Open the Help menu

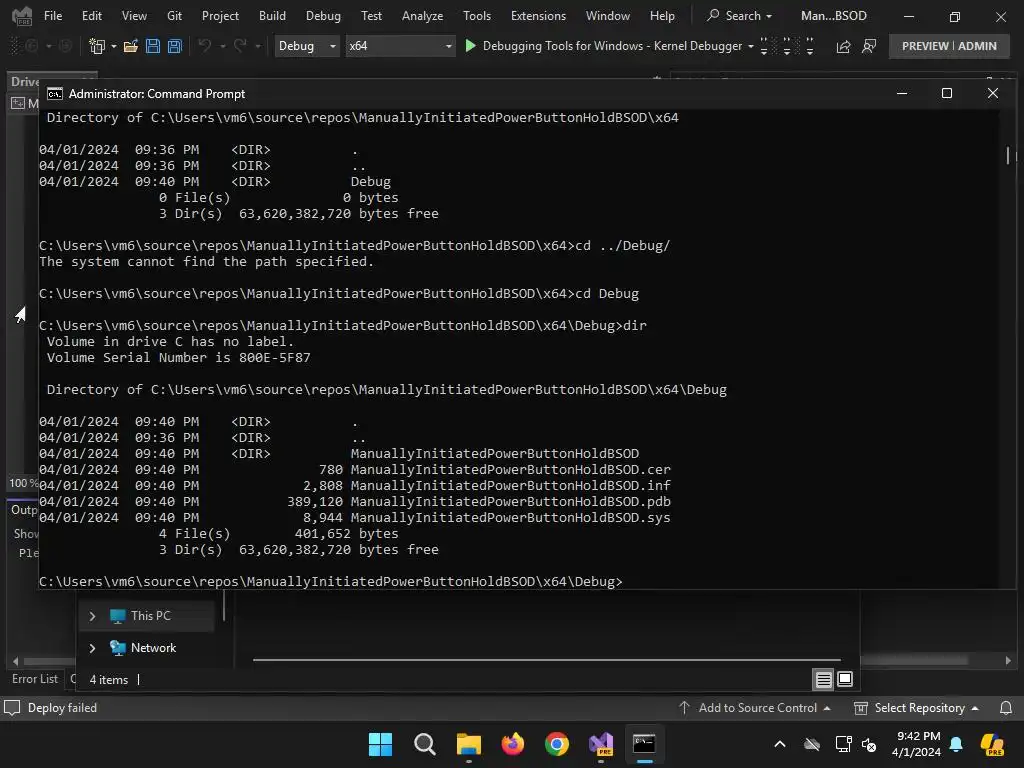[x=662, y=16]
